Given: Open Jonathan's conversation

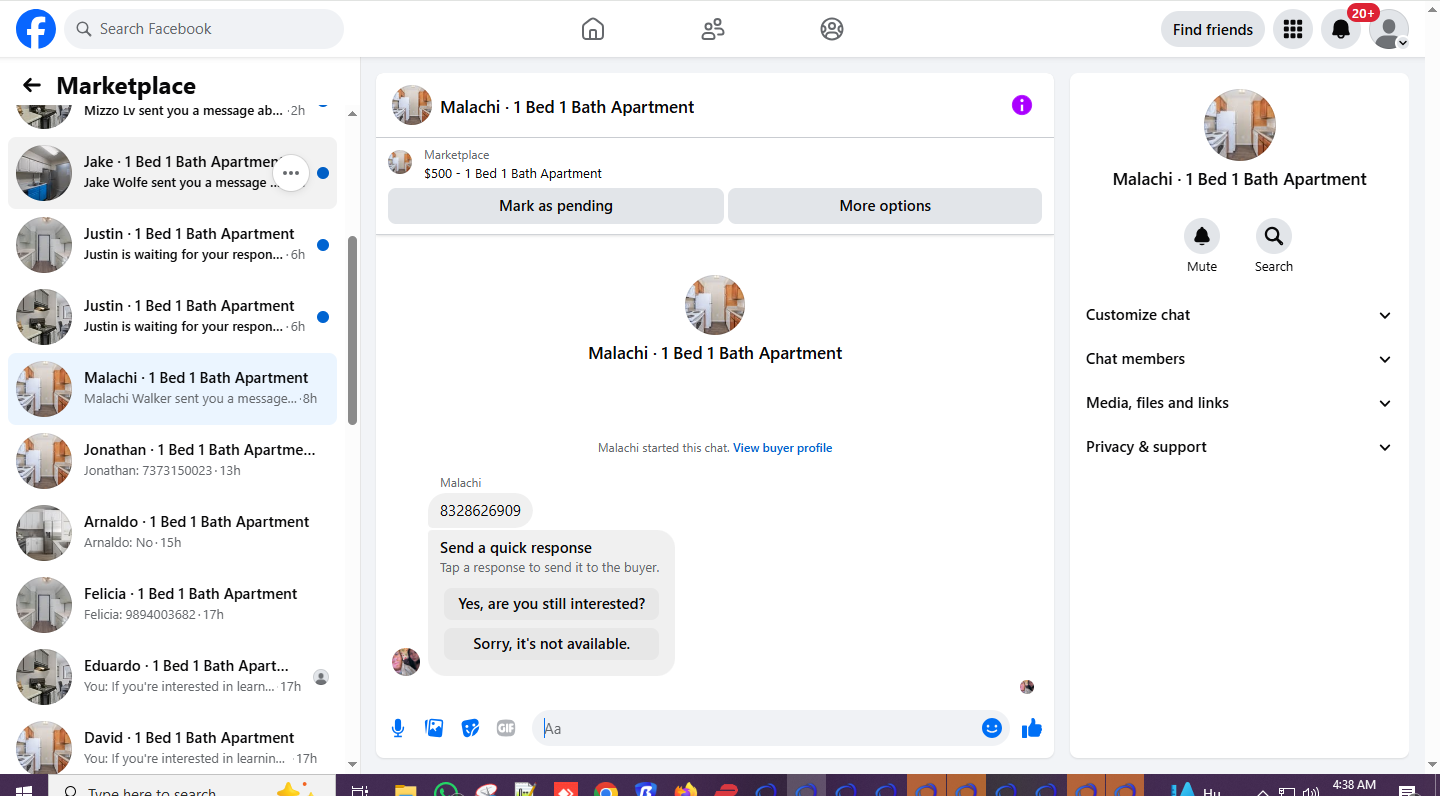Looking at the screenshot, I should [172, 461].
